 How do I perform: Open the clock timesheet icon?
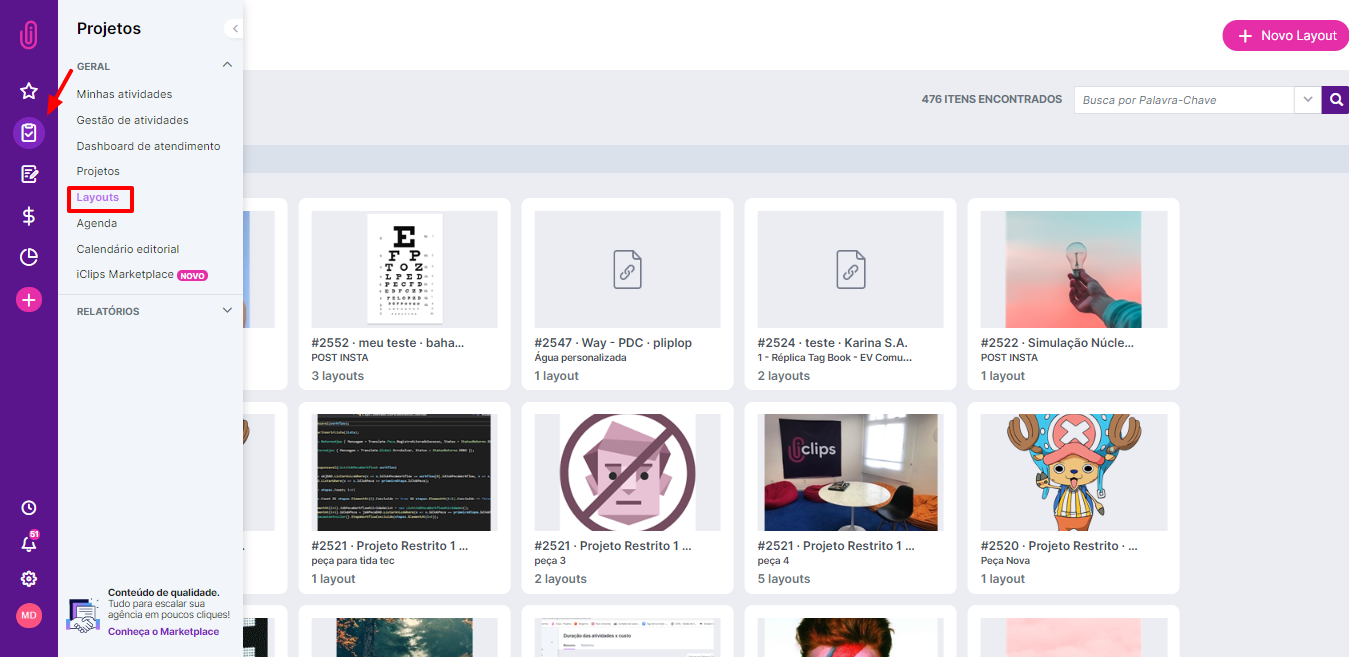[29, 508]
